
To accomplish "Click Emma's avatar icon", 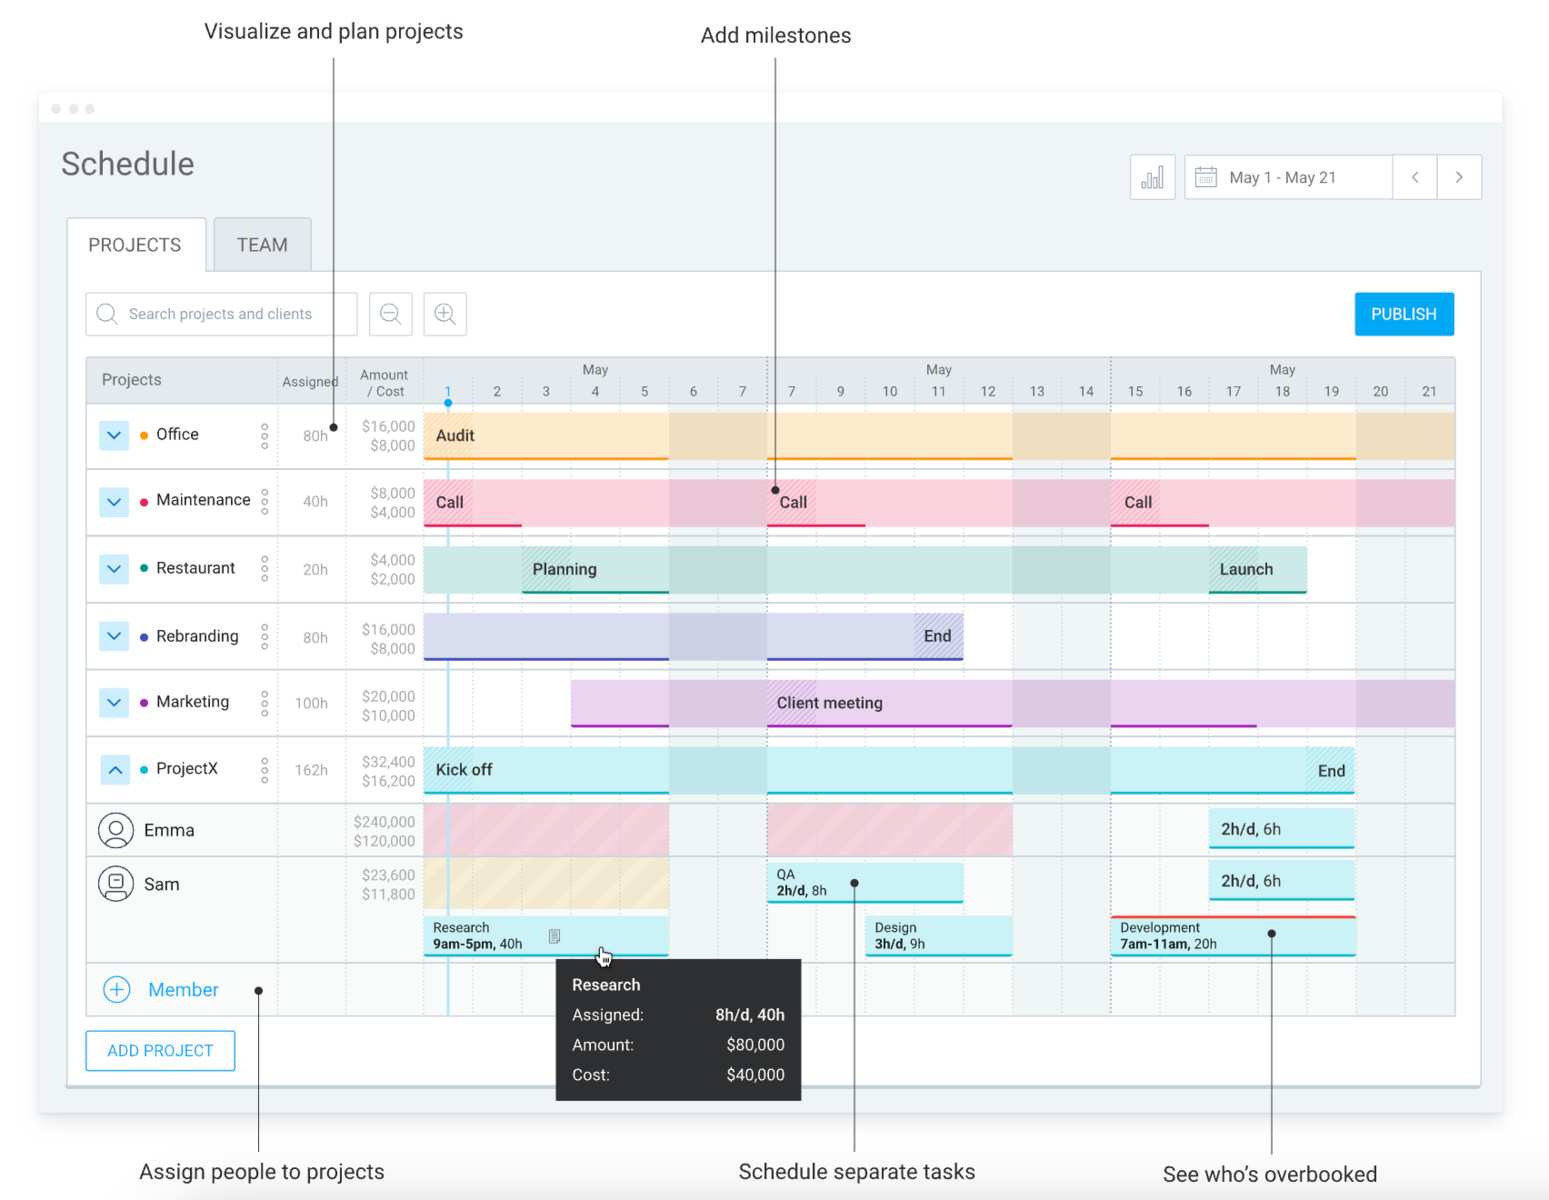I will [116, 830].
